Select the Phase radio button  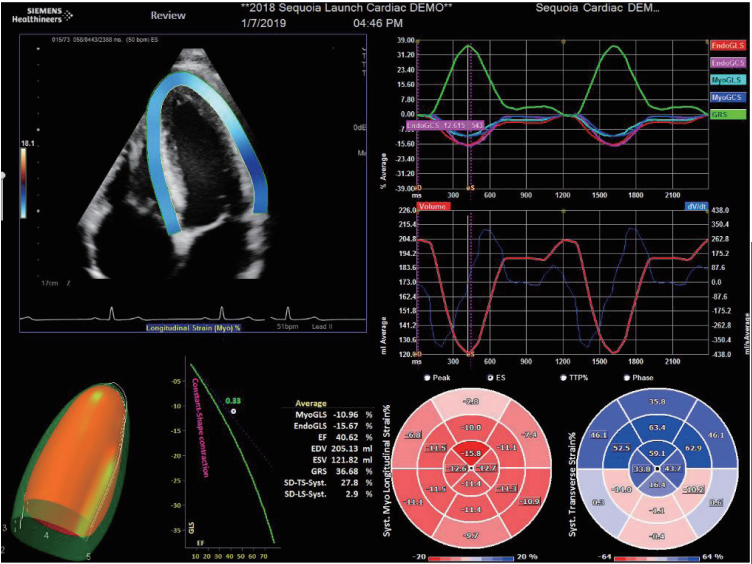click(629, 377)
